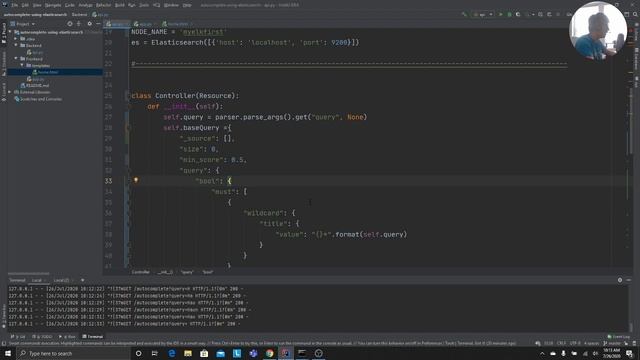
Task: Open the Edit menu
Action: 25,5
